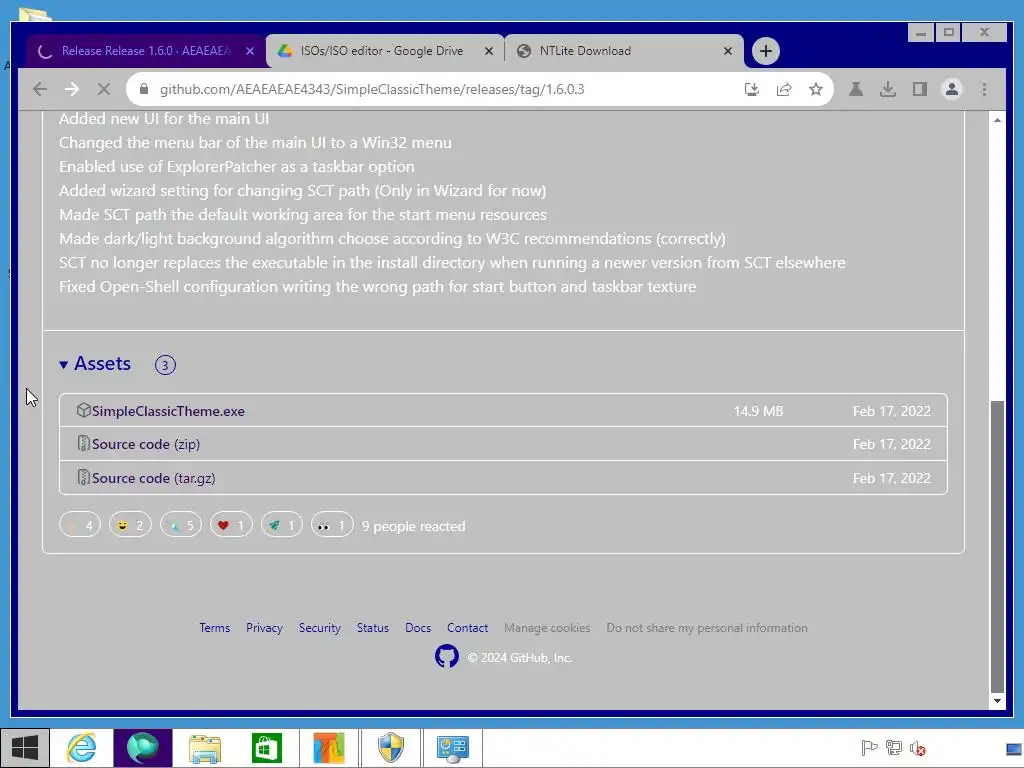Click the archive icon beside Source code (tar.gz)
Screen dimensions: 1024x768
click(83, 477)
